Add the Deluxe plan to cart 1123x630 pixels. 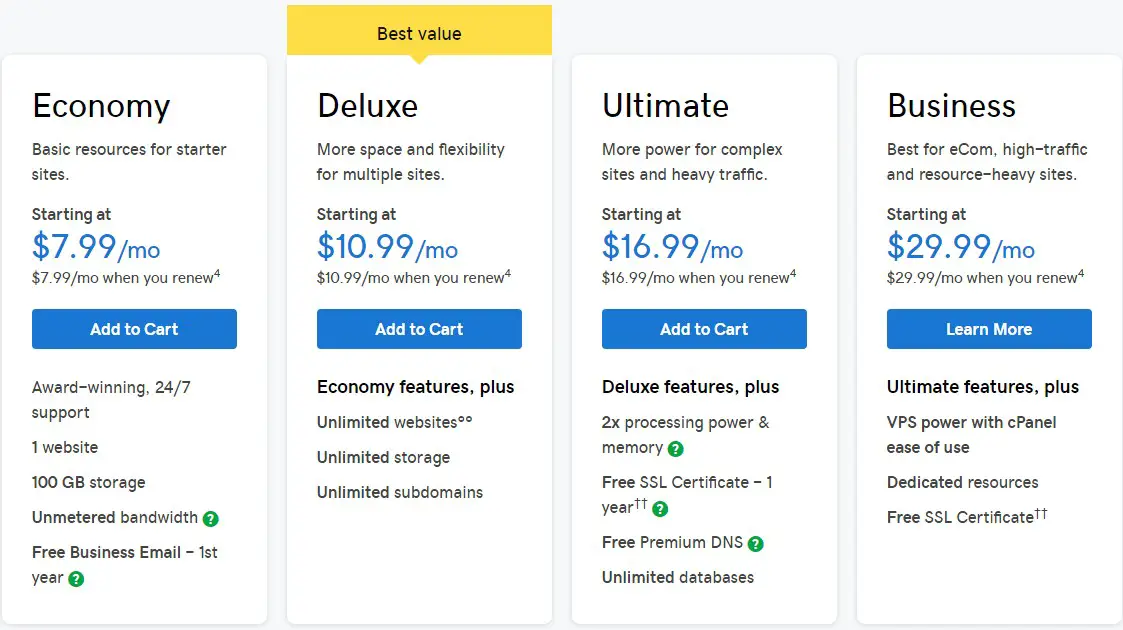click(419, 329)
